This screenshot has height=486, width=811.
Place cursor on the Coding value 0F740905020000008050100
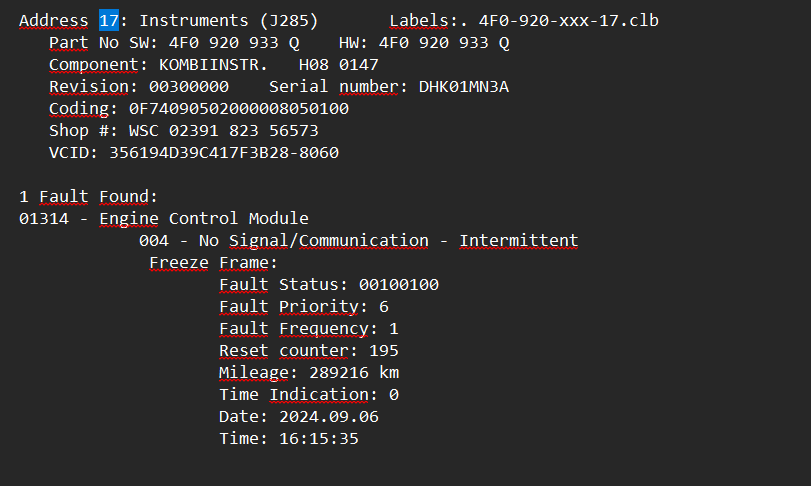point(239,109)
